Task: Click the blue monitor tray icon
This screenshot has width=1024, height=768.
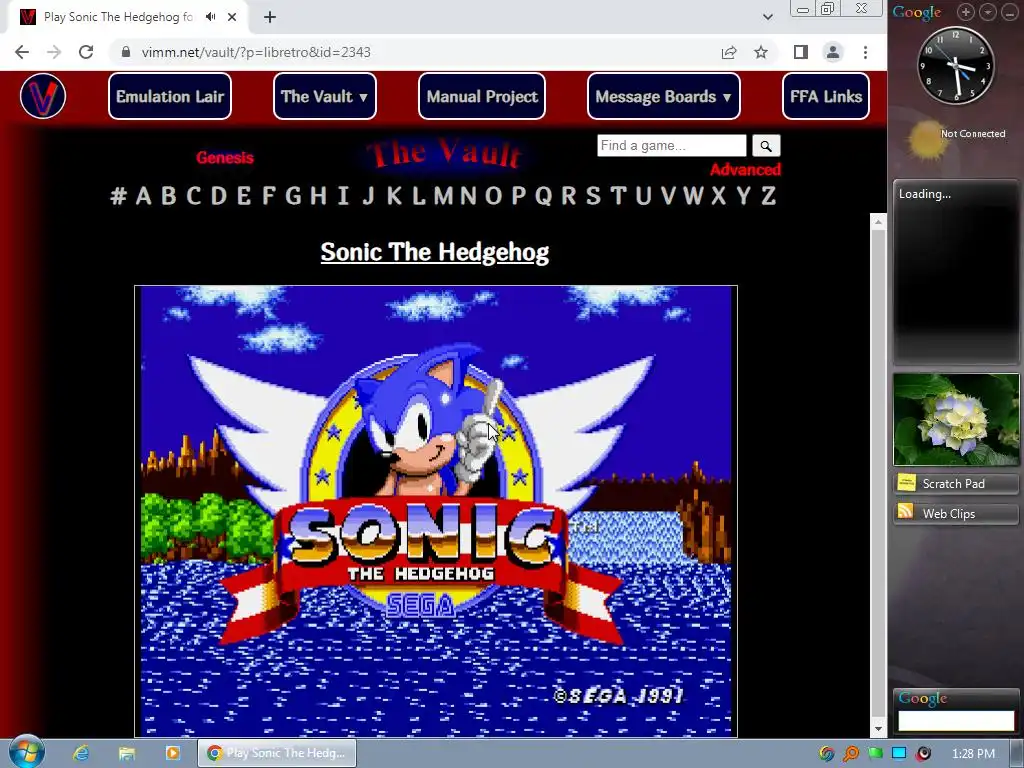Action: (x=899, y=753)
